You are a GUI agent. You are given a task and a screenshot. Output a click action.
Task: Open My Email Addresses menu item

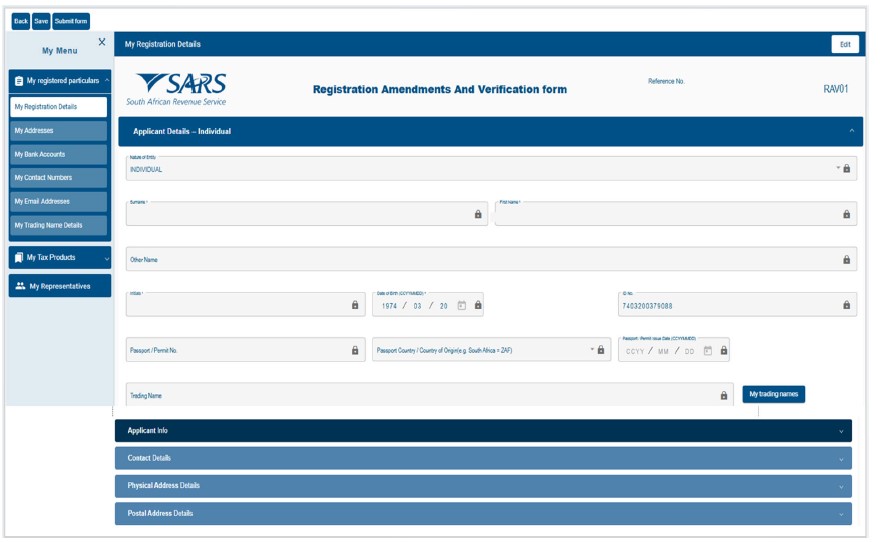[58, 201]
